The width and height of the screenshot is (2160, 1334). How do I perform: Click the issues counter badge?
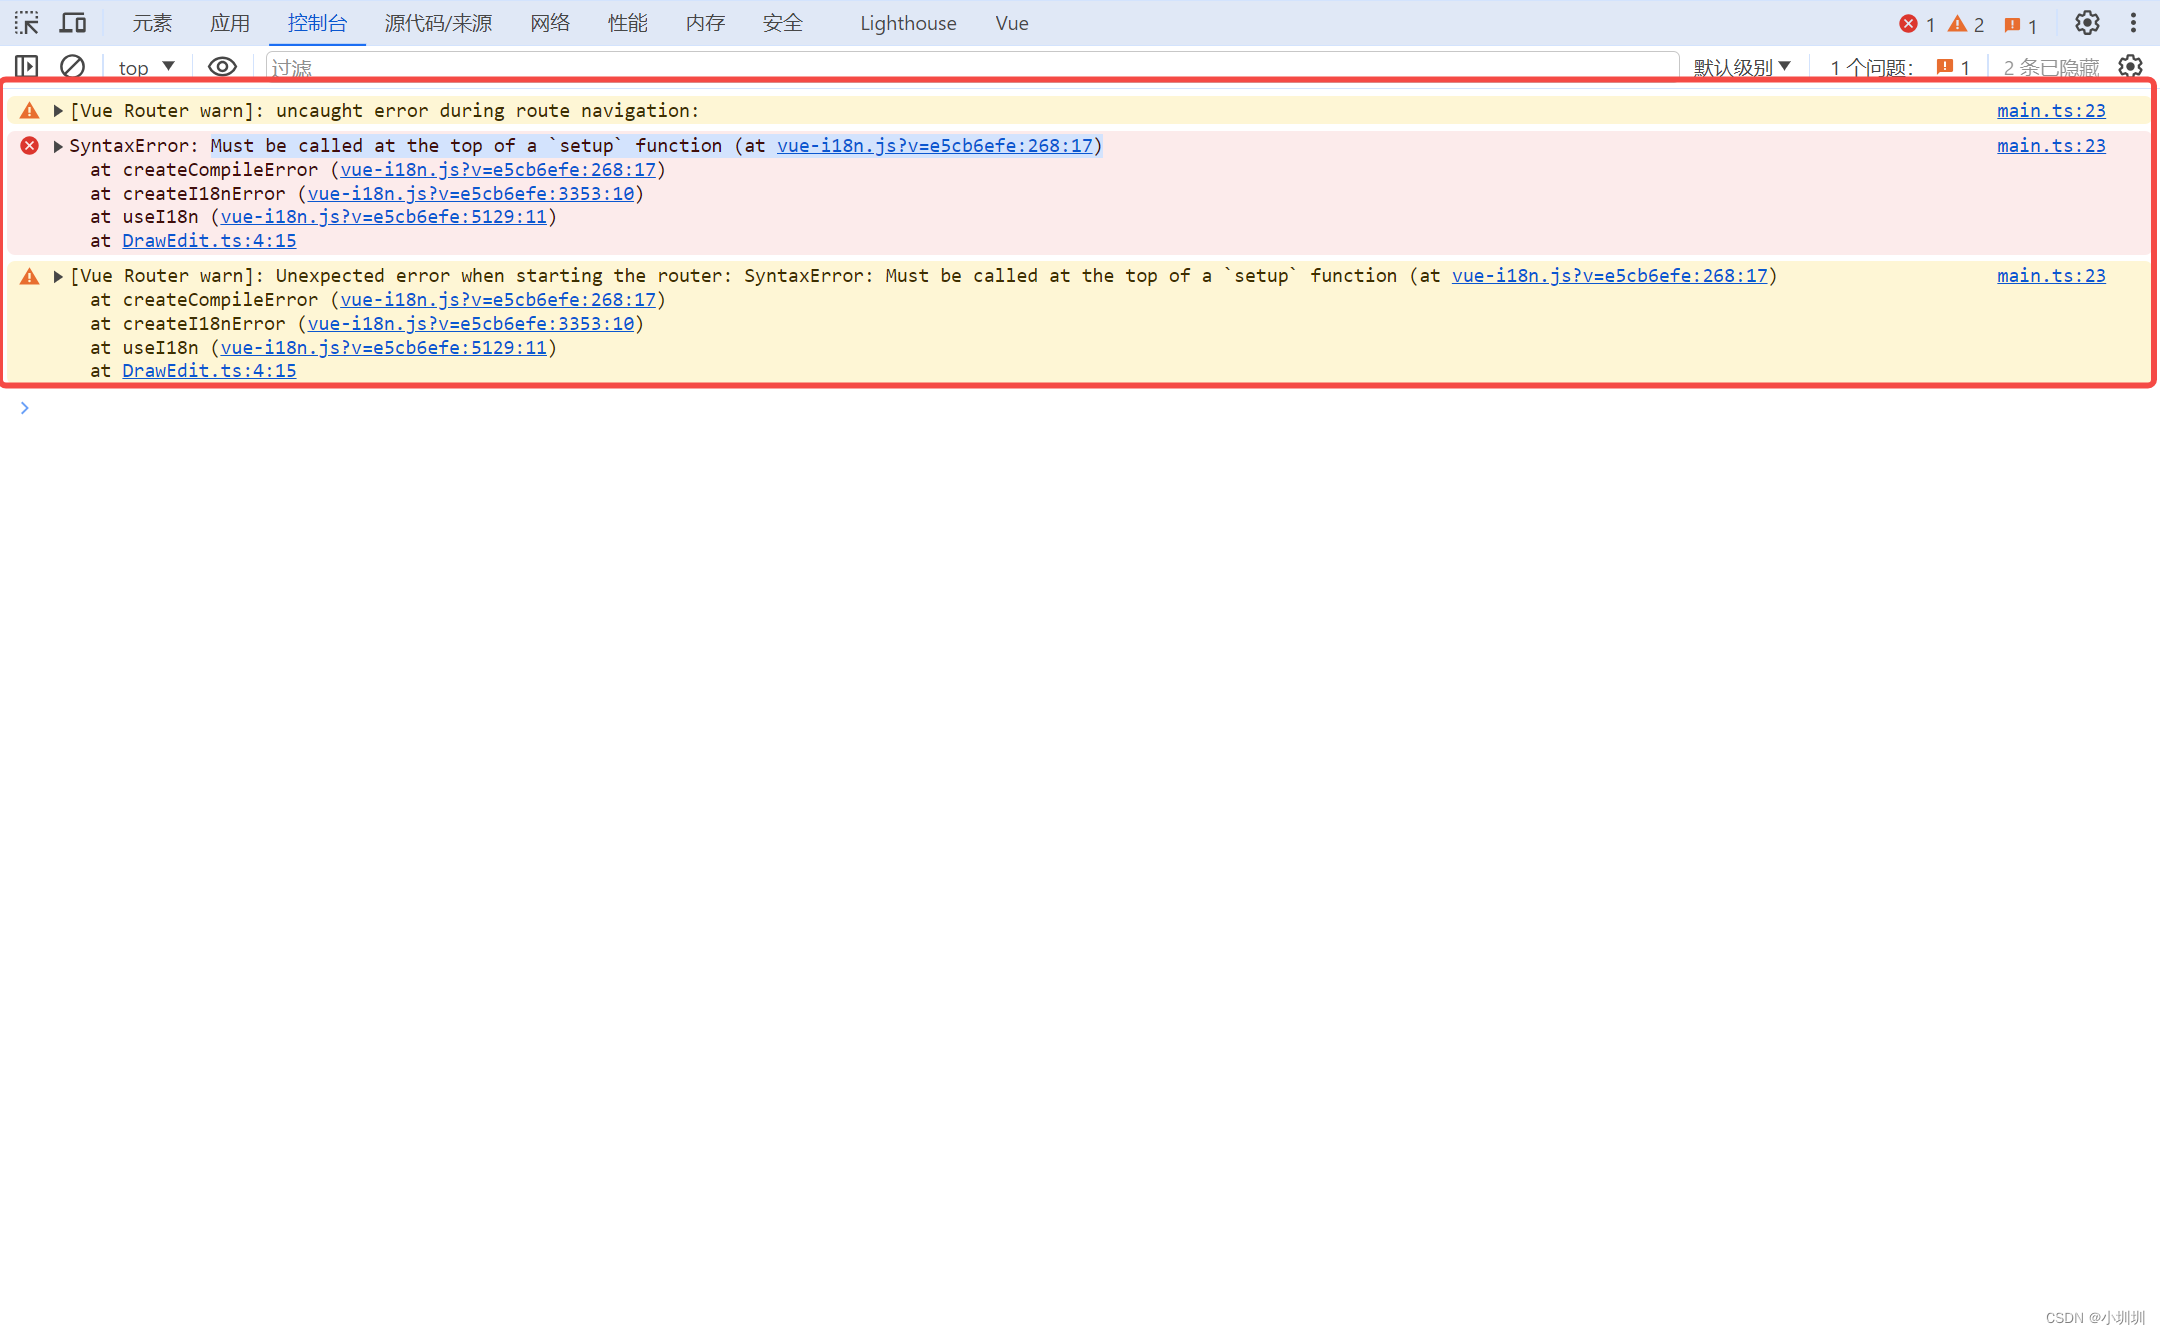(2014, 22)
